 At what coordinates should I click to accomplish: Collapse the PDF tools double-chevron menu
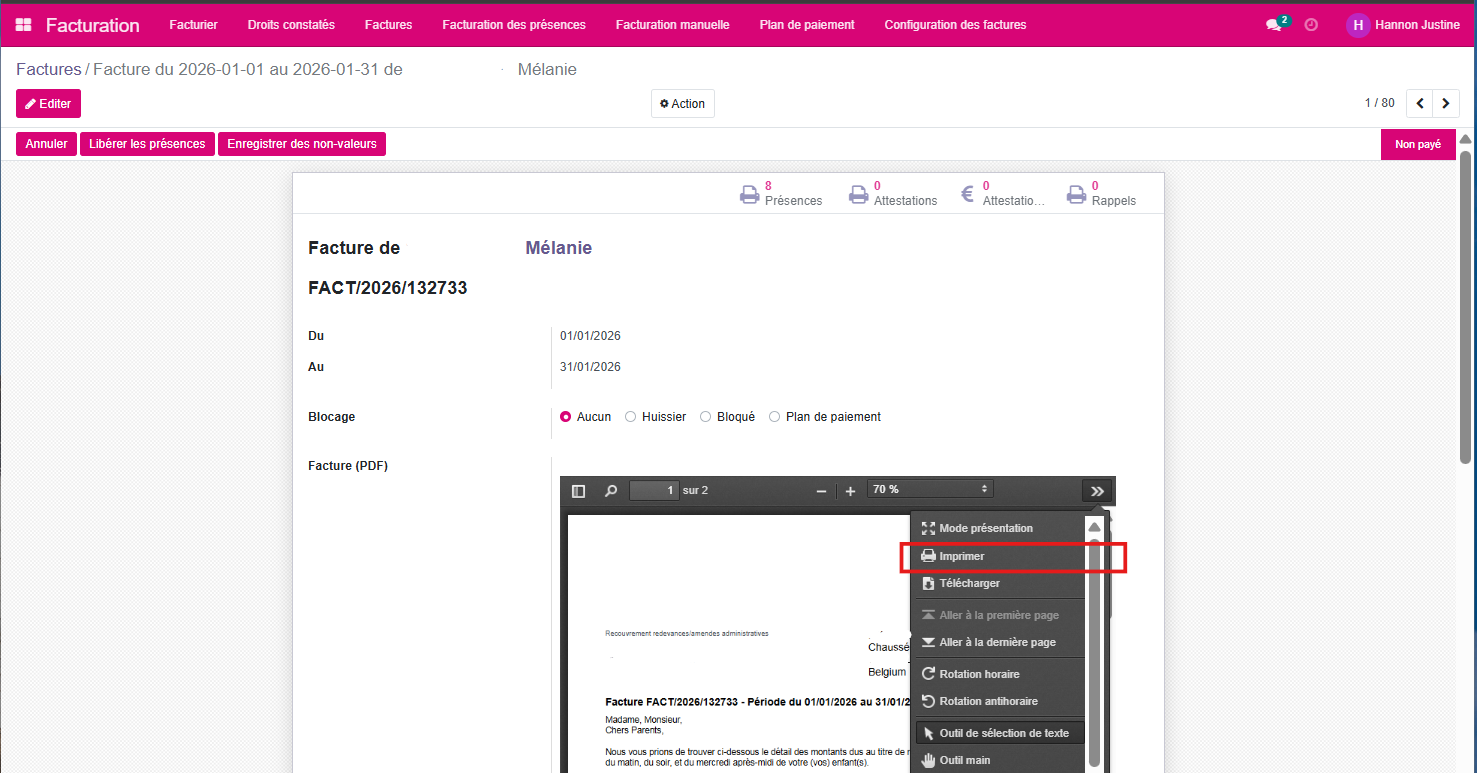pyautogui.click(x=1097, y=491)
